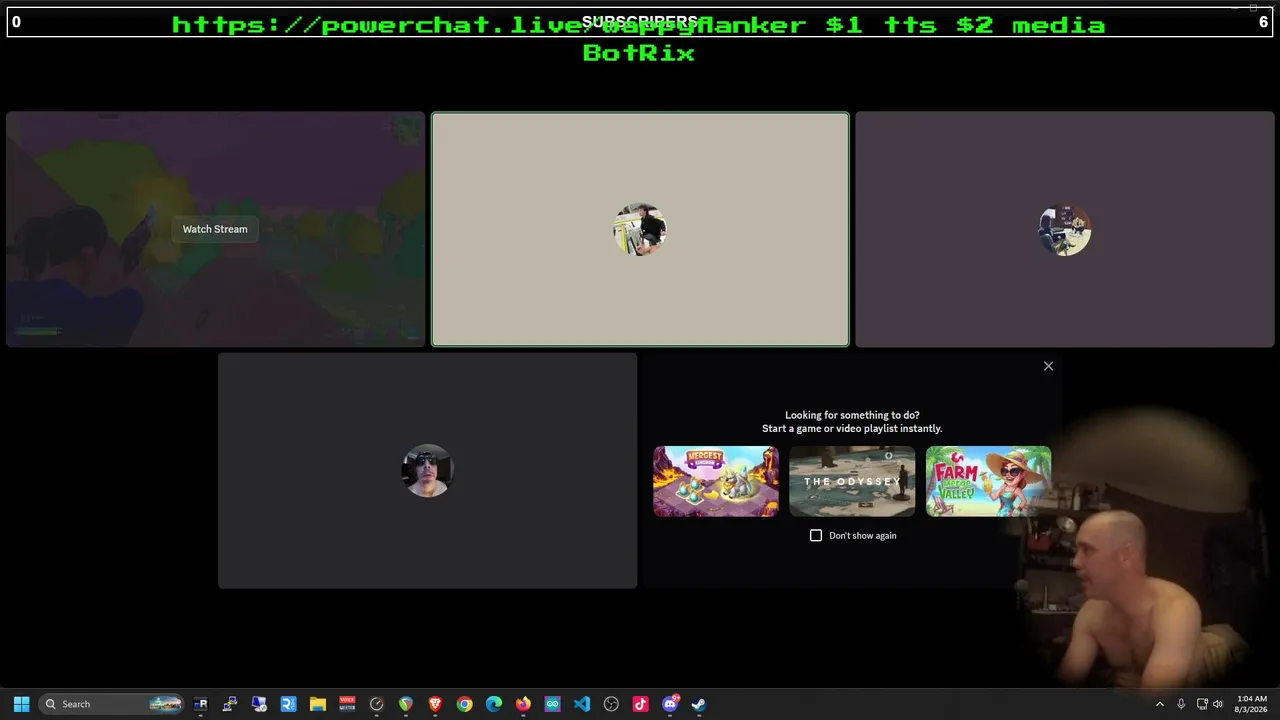Launch Firefox from the taskbar
The image size is (1280, 720).
pos(523,704)
